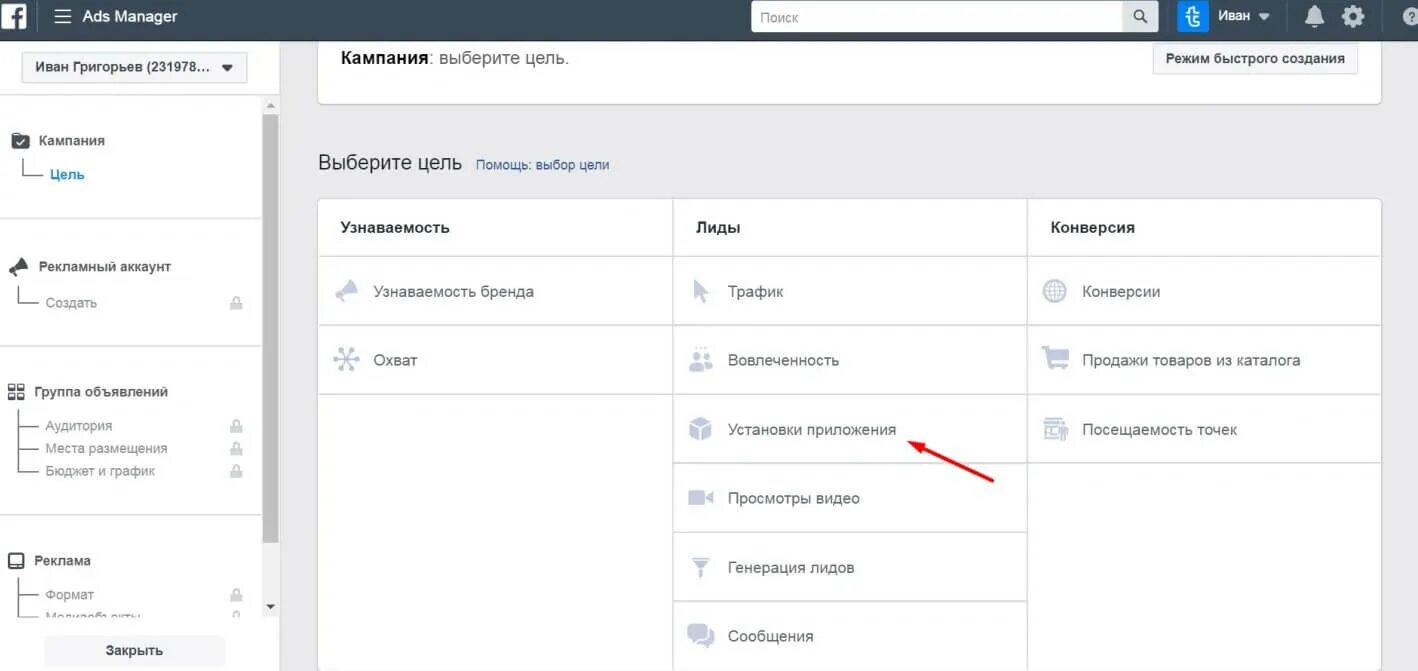The height and width of the screenshot is (671, 1418).
Task: Click the sidebar scrollbar down arrow
Action: [270, 607]
